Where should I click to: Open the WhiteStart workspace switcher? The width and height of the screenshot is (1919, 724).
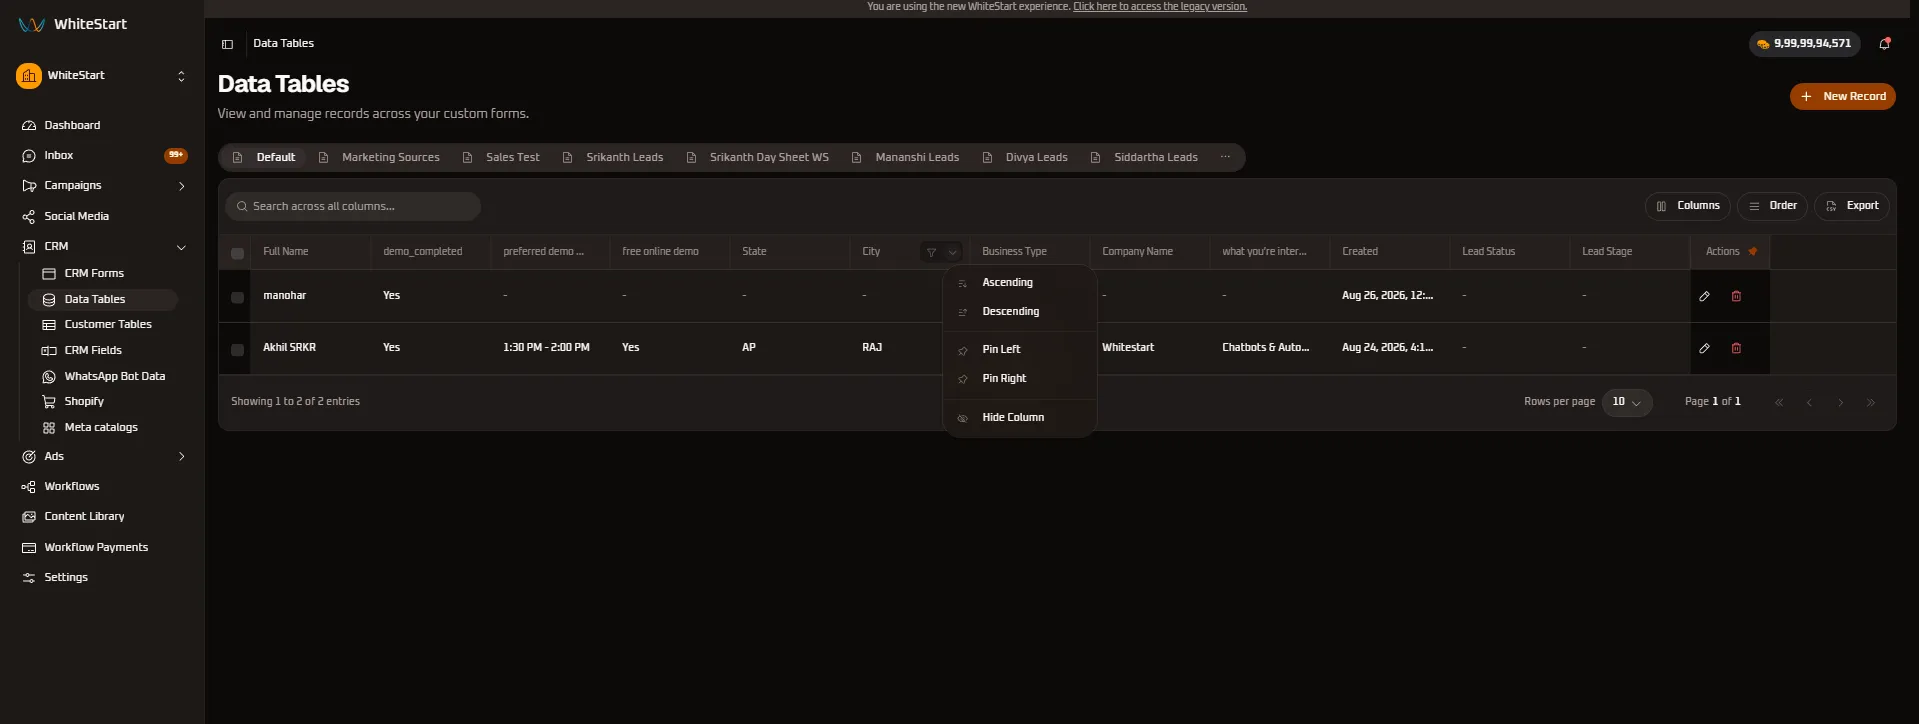(x=102, y=76)
